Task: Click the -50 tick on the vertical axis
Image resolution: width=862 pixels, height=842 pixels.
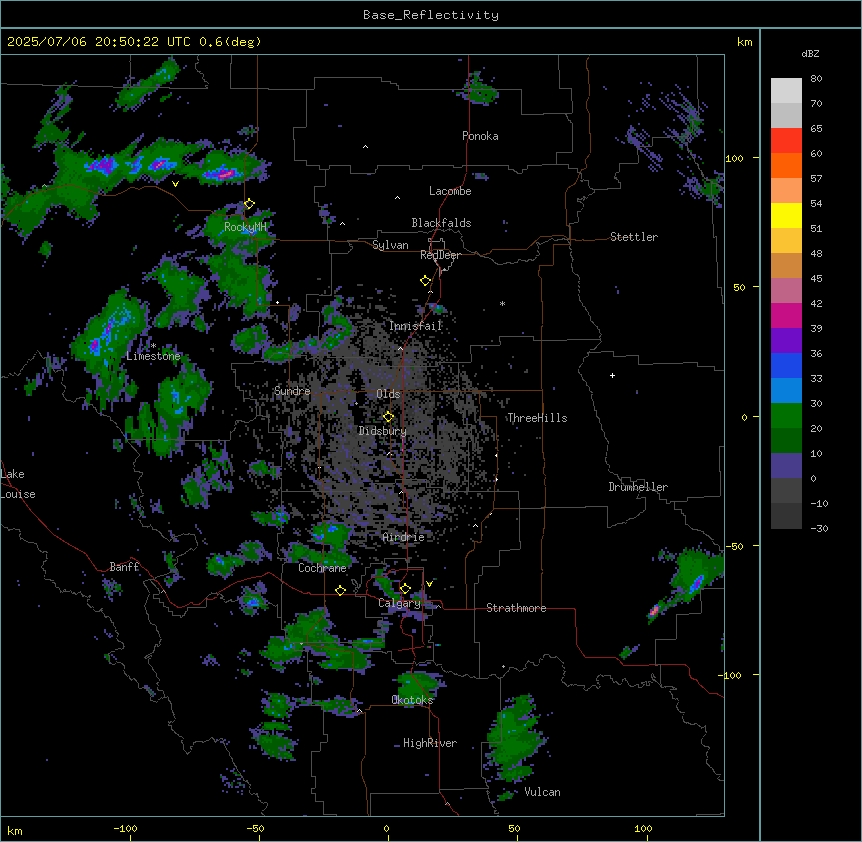Action: (734, 546)
